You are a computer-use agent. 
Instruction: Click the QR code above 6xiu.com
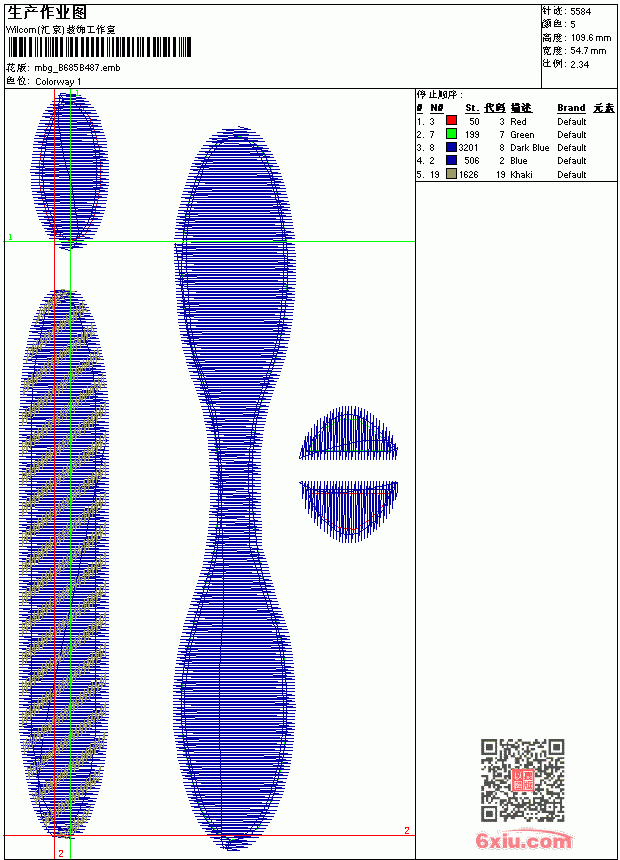click(523, 779)
